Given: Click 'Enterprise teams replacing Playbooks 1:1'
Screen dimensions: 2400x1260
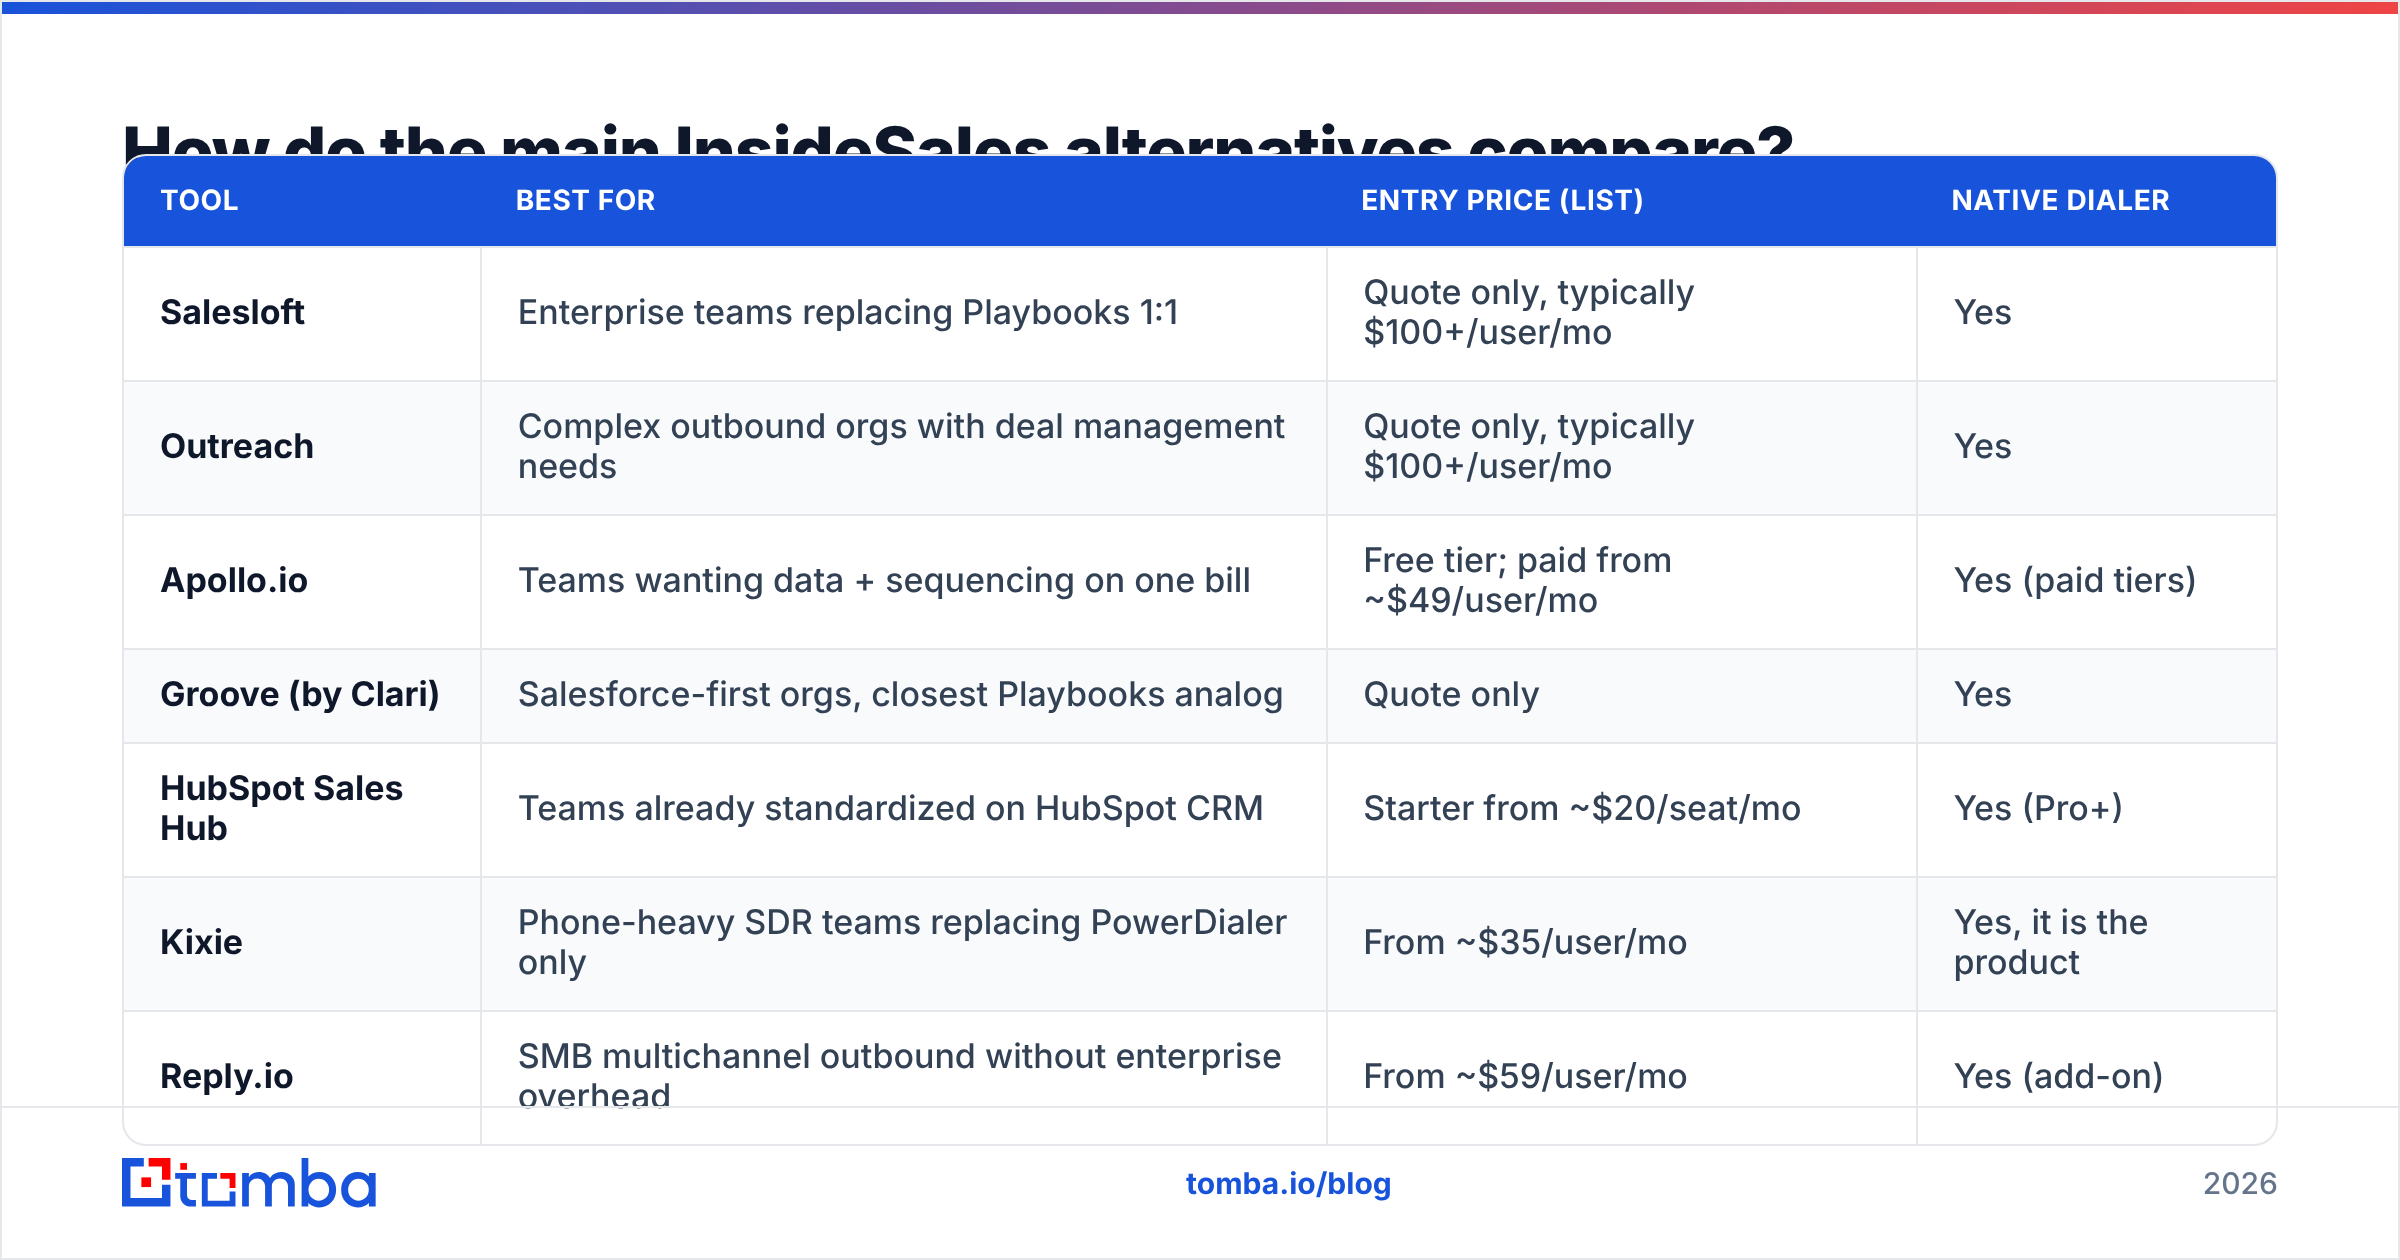Looking at the screenshot, I should coord(848,312).
